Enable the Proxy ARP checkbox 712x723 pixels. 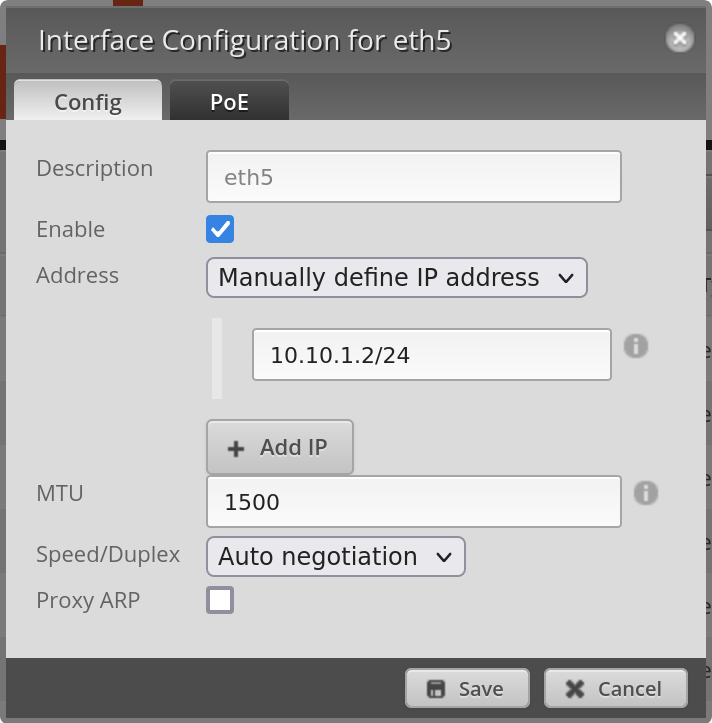(x=220, y=600)
